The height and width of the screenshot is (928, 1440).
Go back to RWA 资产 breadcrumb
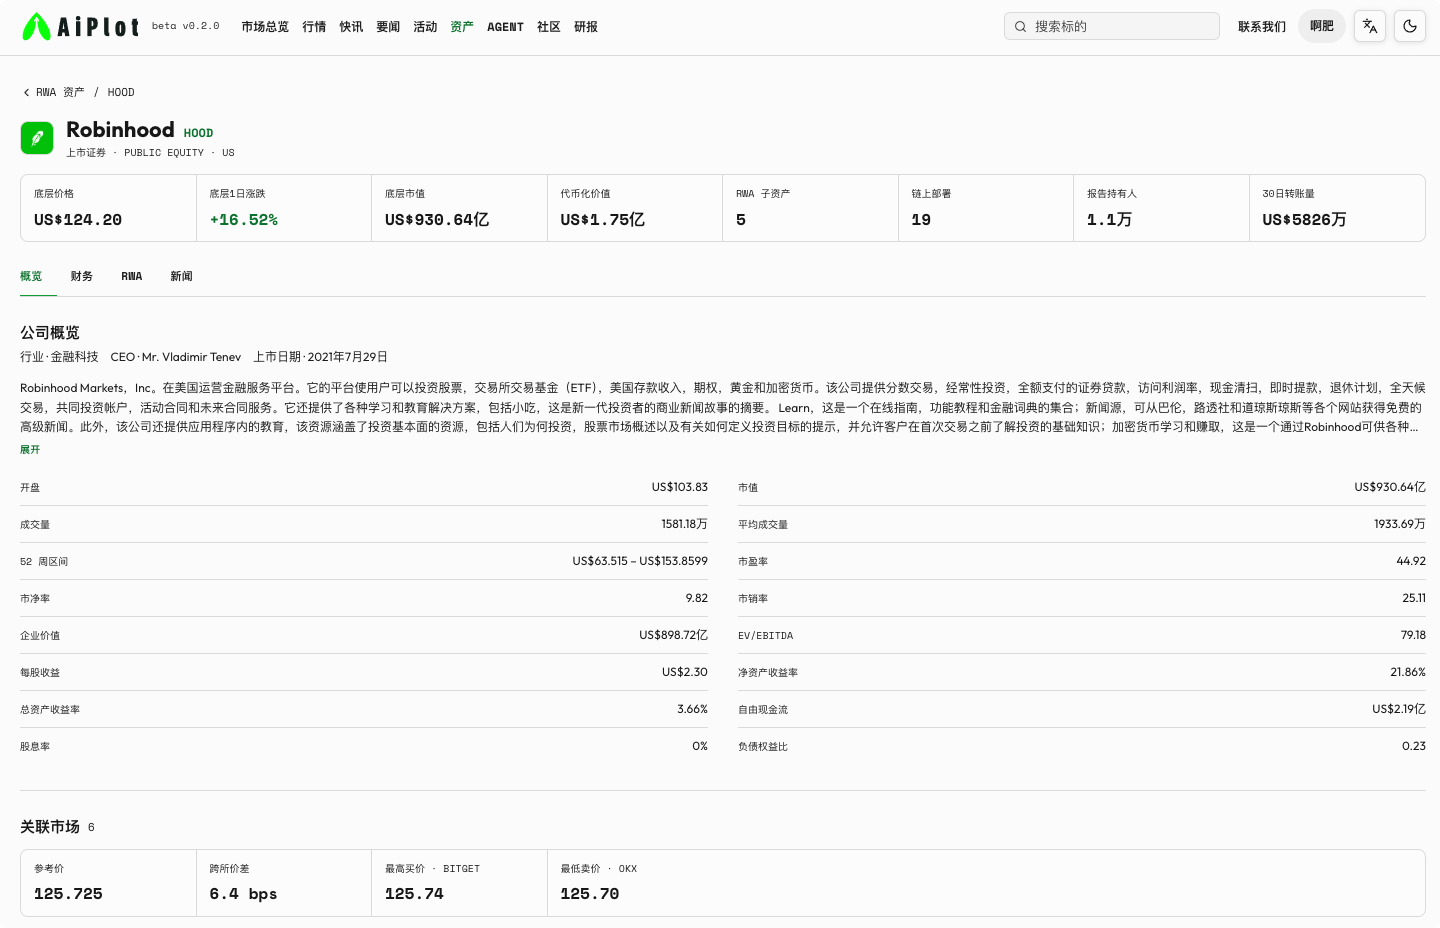(60, 92)
